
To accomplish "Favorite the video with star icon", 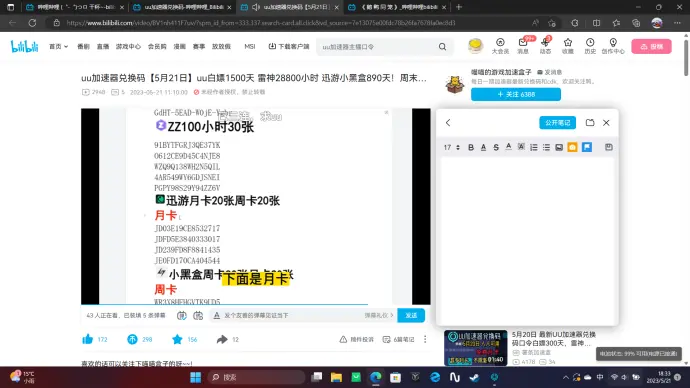I will [177, 339].
